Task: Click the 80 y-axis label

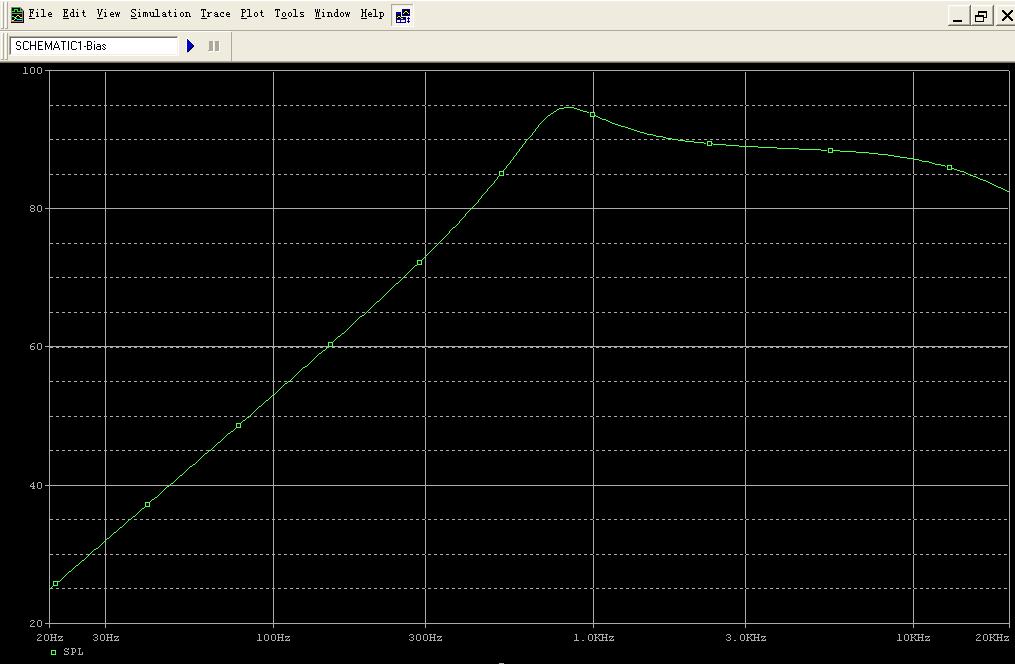Action: [x=36, y=208]
